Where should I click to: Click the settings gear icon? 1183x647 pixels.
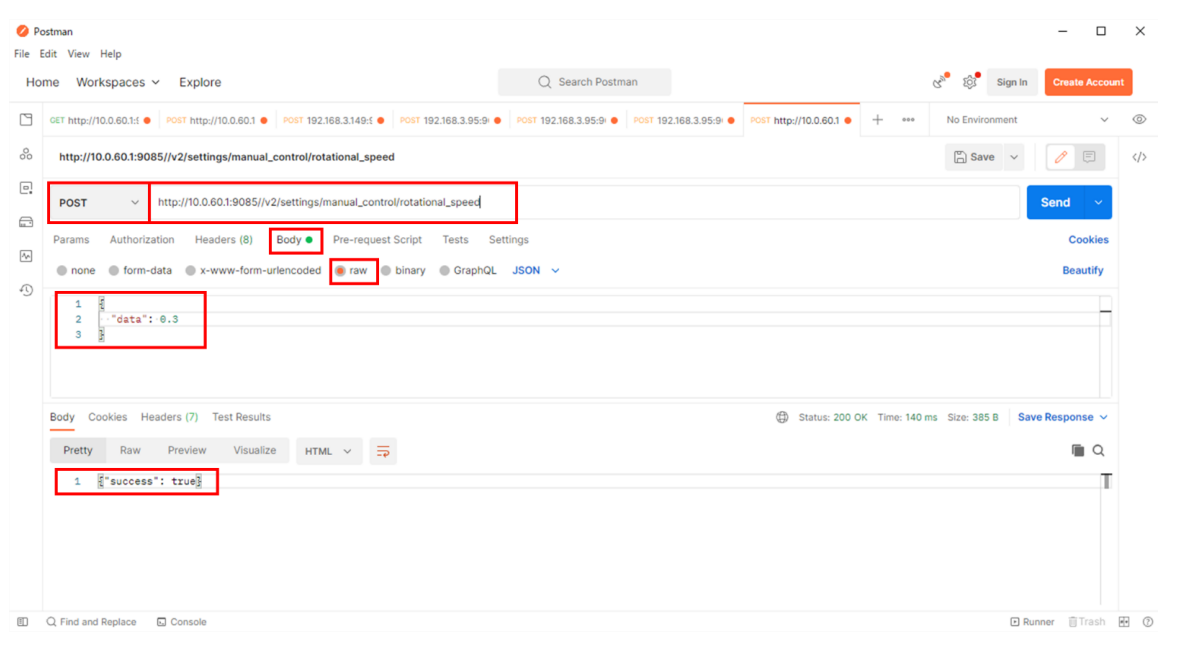(x=969, y=82)
